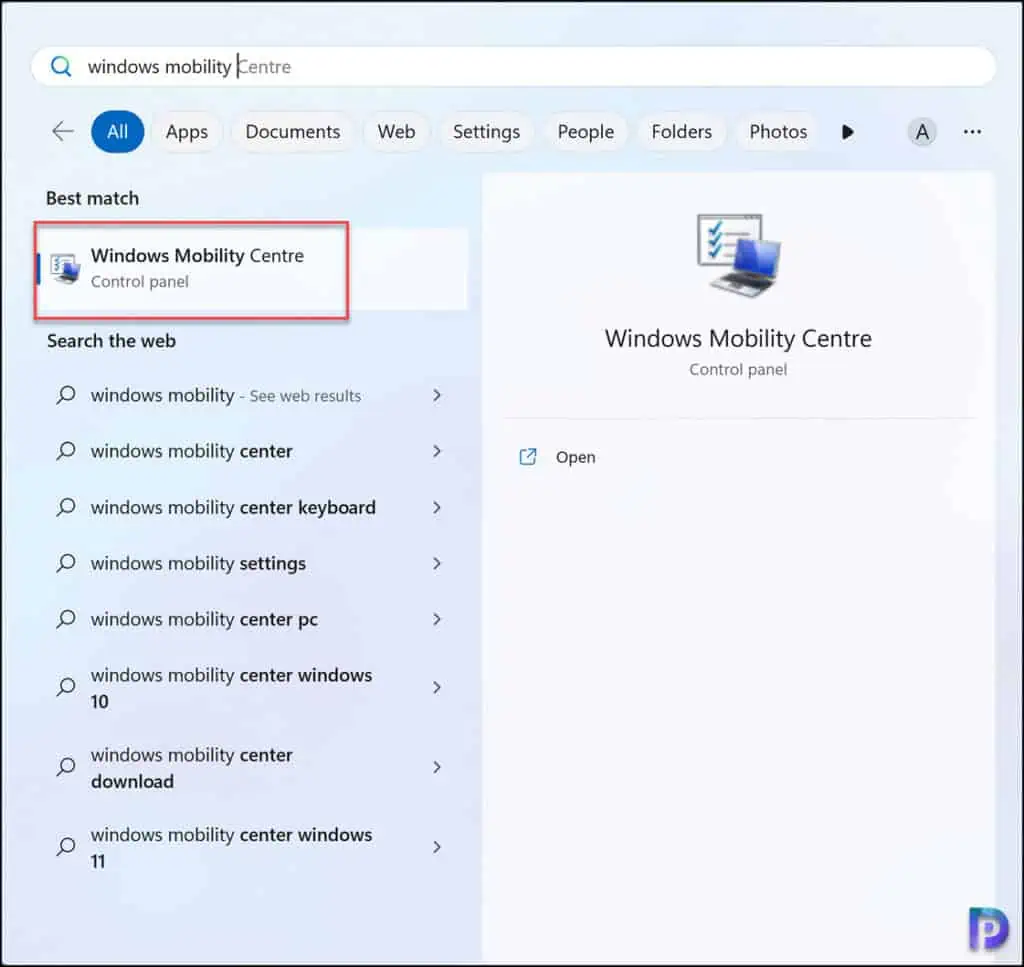The width and height of the screenshot is (1024, 967).
Task: Select 'windows mobility center' web suggestion
Action: tap(252, 451)
